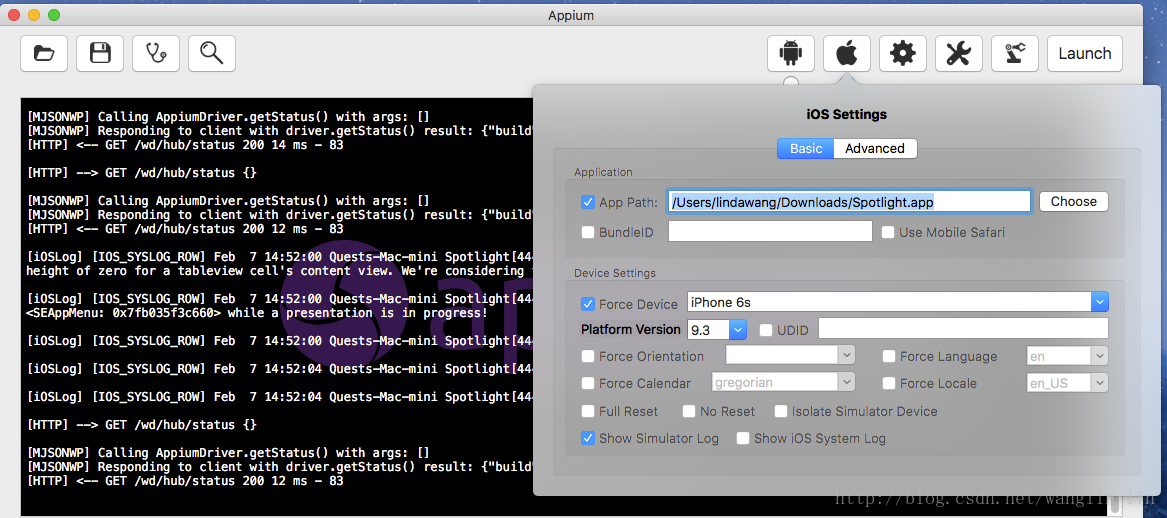Click the App Path text field
The image size is (1167, 518).
(x=849, y=202)
